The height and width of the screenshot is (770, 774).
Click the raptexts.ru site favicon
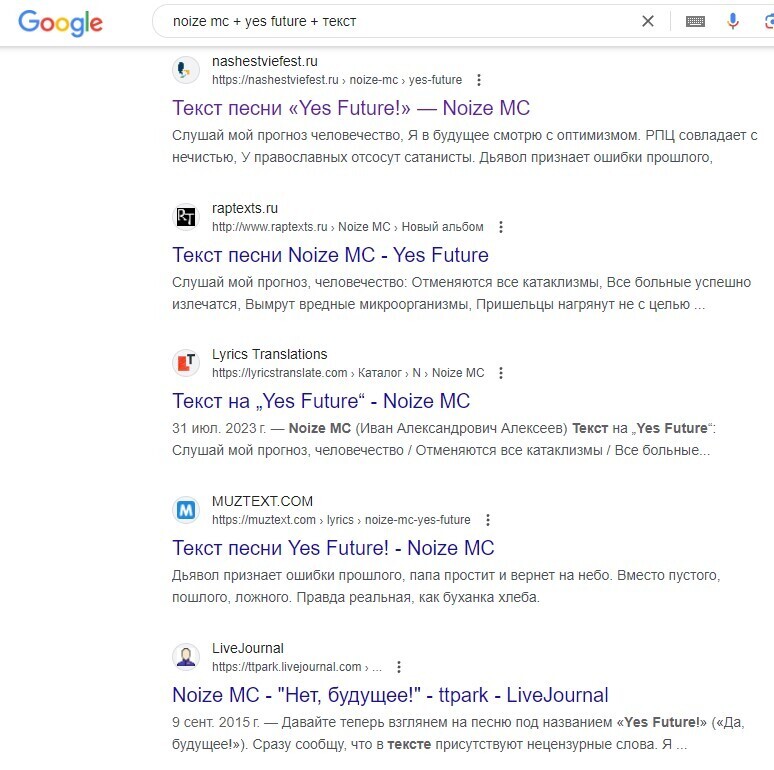pyautogui.click(x=185, y=217)
